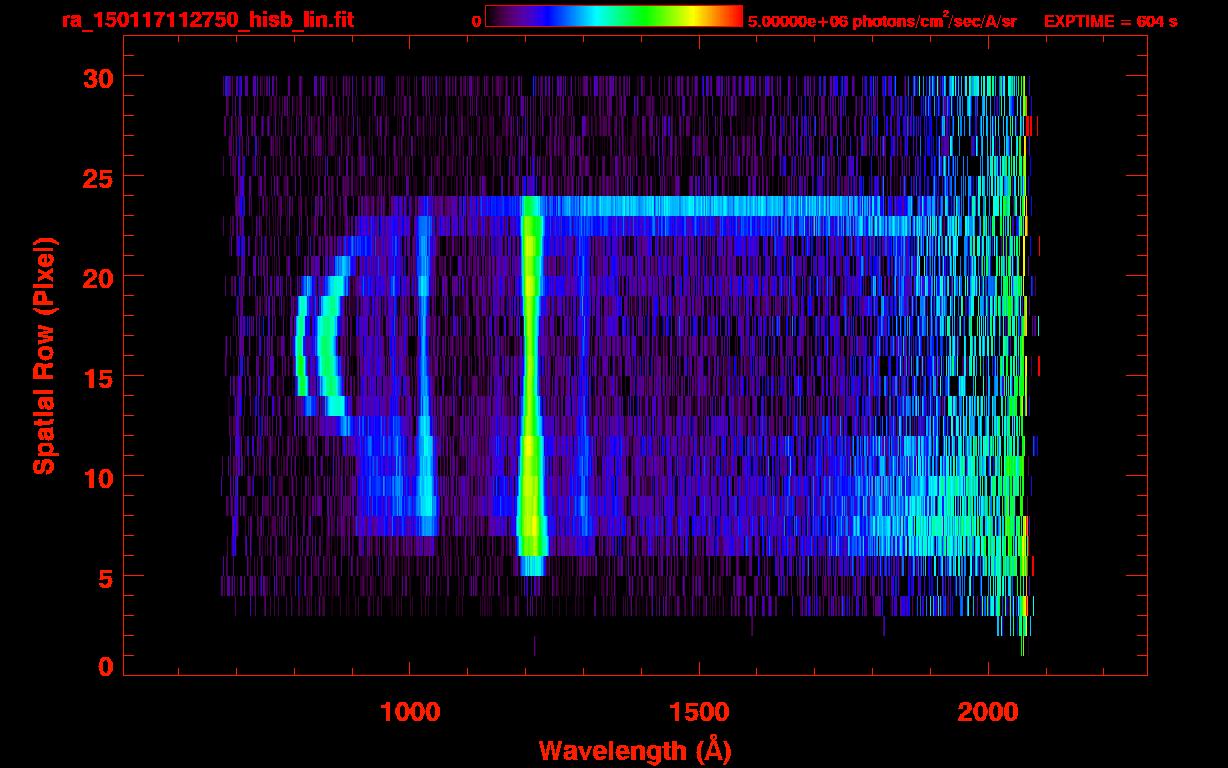Screen dimensions: 1228x768
Task: Click the EXPTIME = 604 s label
Action: [1110, 21]
